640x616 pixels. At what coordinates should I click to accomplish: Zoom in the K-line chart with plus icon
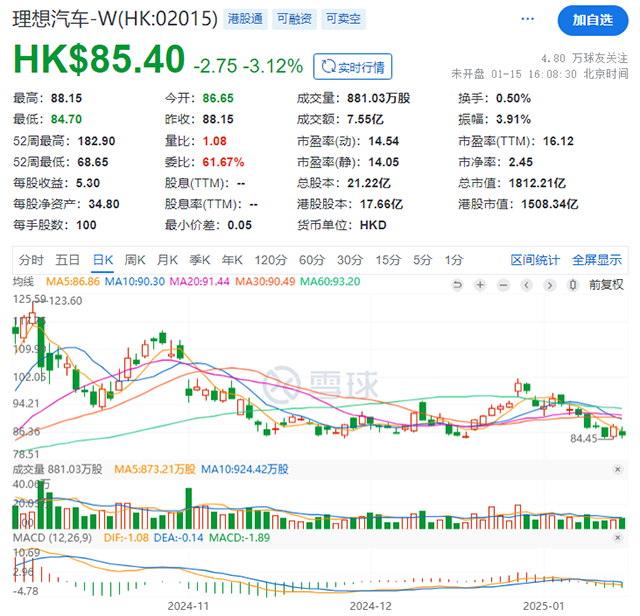[480, 285]
